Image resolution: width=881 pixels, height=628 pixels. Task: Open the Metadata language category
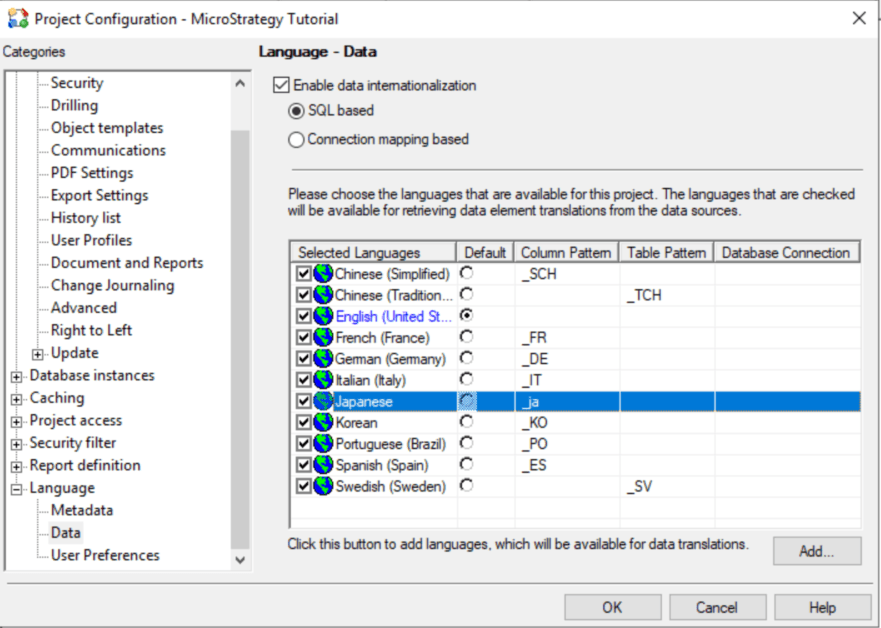82,510
